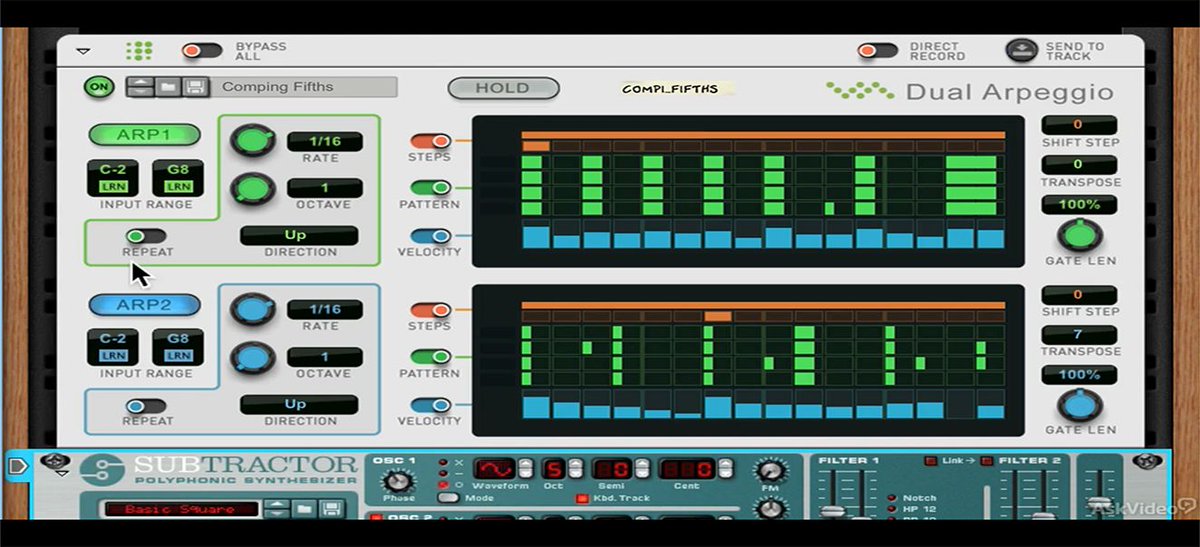
Task: Click the ARP2 Shift Step value display
Action: (x=1079, y=295)
